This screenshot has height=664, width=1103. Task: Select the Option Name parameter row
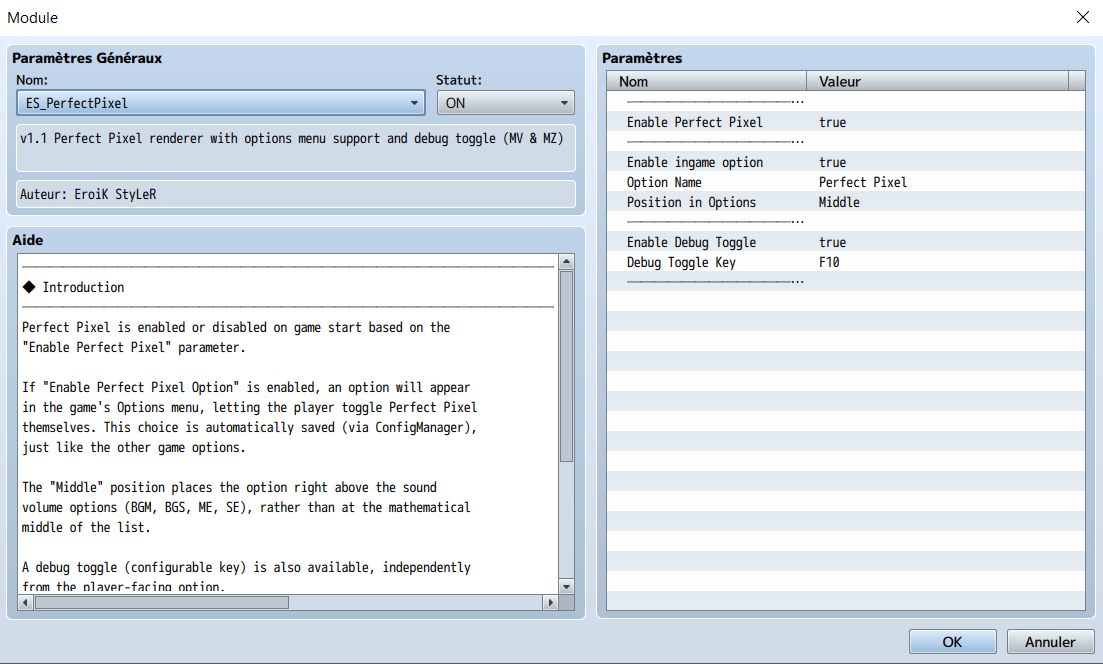846,182
